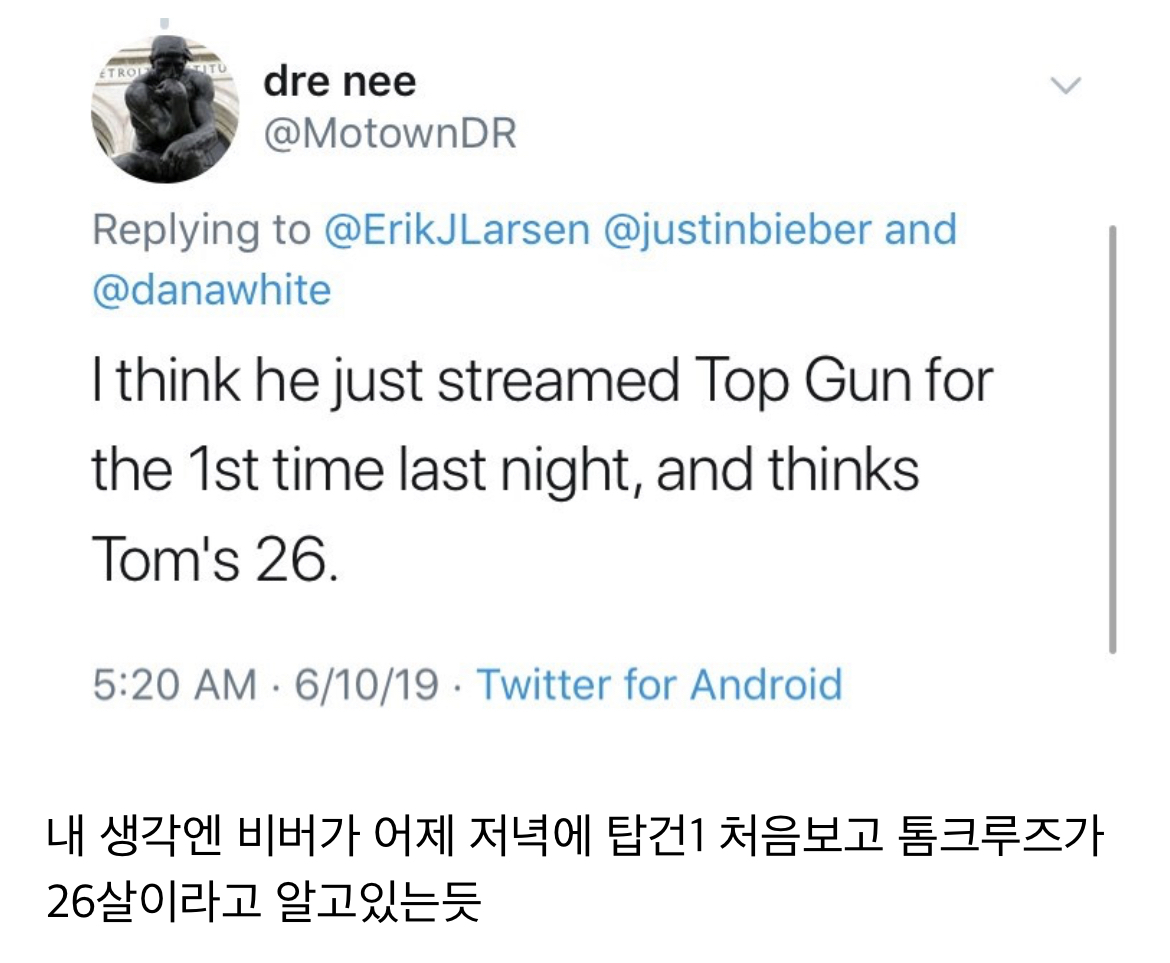This screenshot has height=963, width=1170.
Task: Click the Twitter for Android source link
Action: click(659, 685)
